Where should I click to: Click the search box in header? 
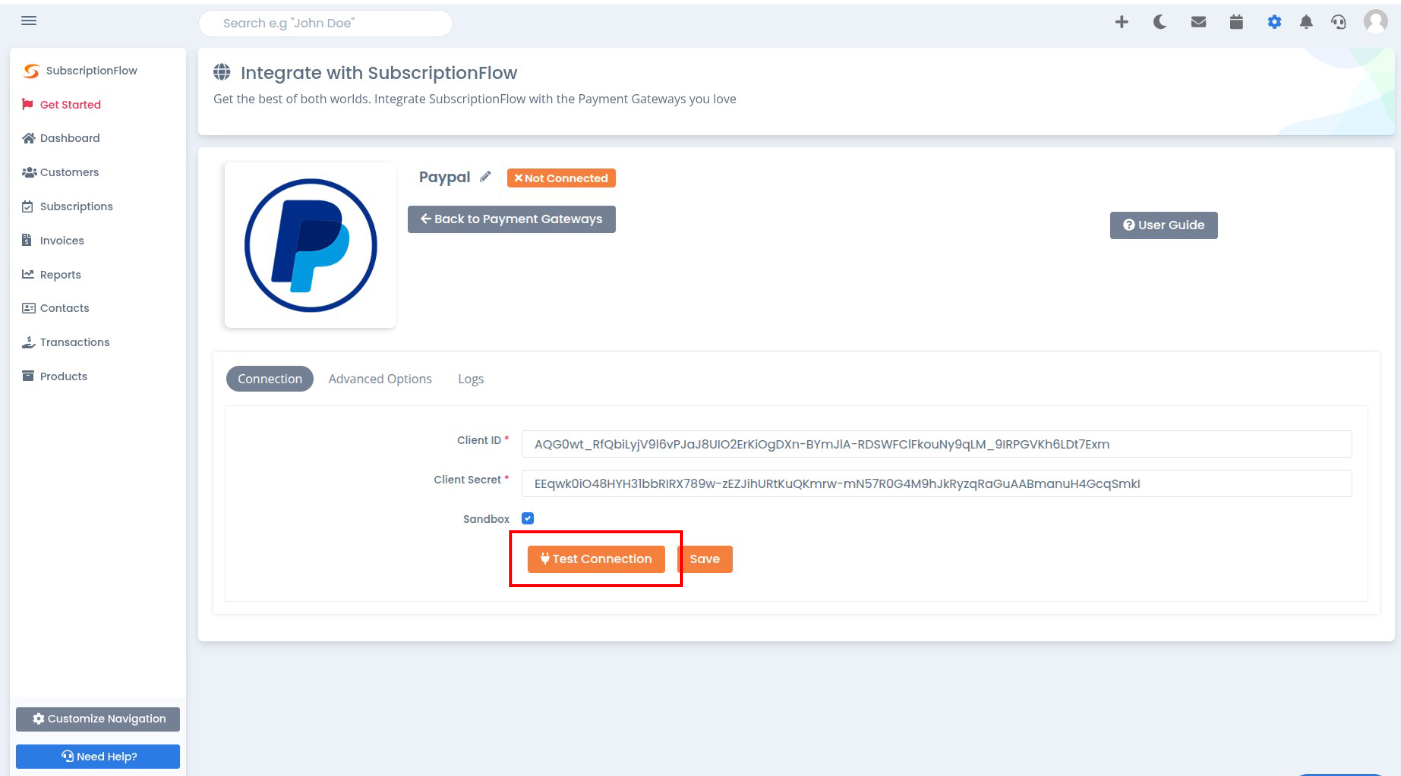point(326,23)
